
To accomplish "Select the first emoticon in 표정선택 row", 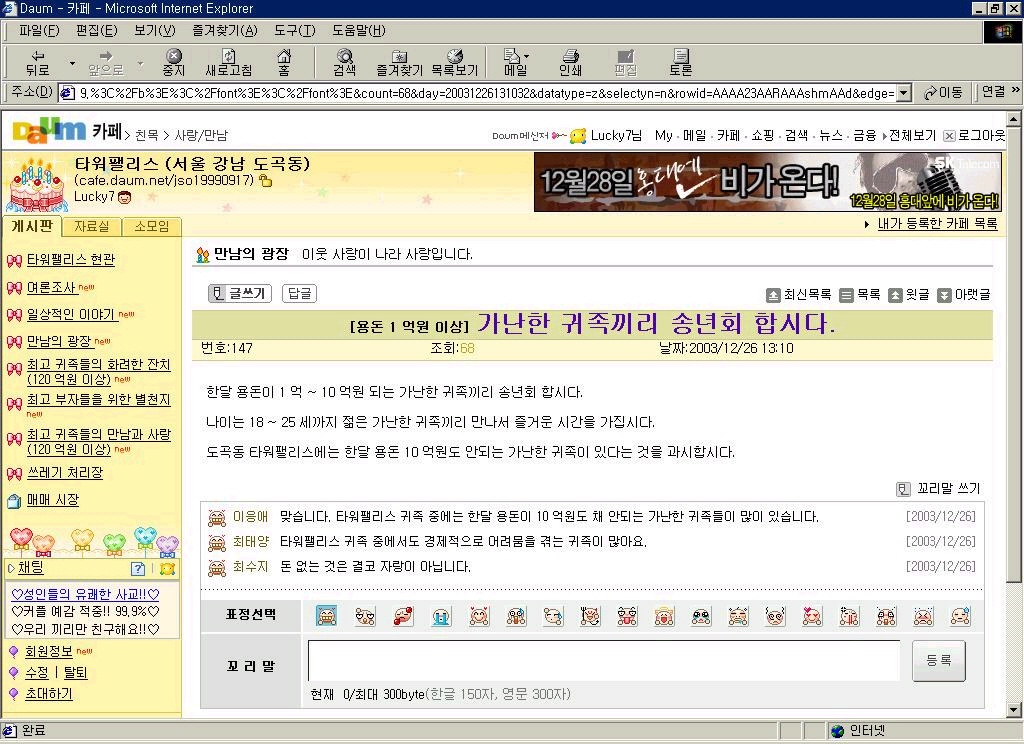I will (326, 616).
